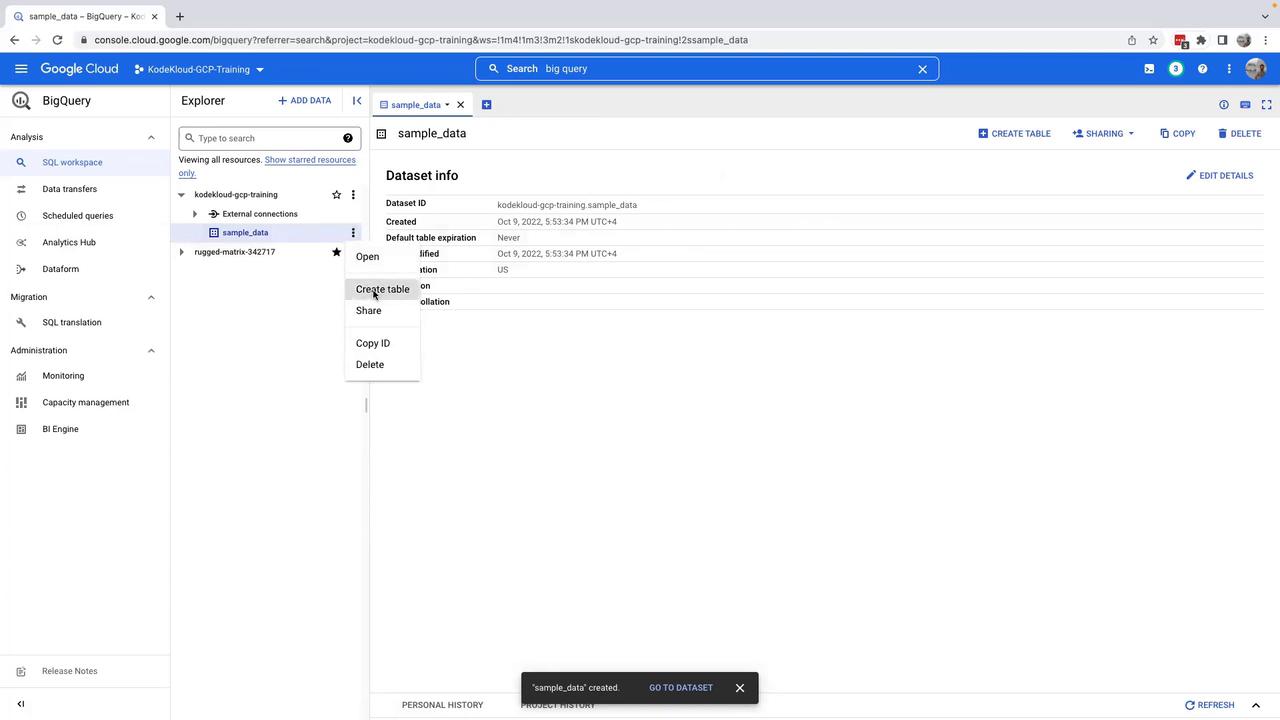Expand External connections node
The image size is (1280, 720).
pos(195,214)
